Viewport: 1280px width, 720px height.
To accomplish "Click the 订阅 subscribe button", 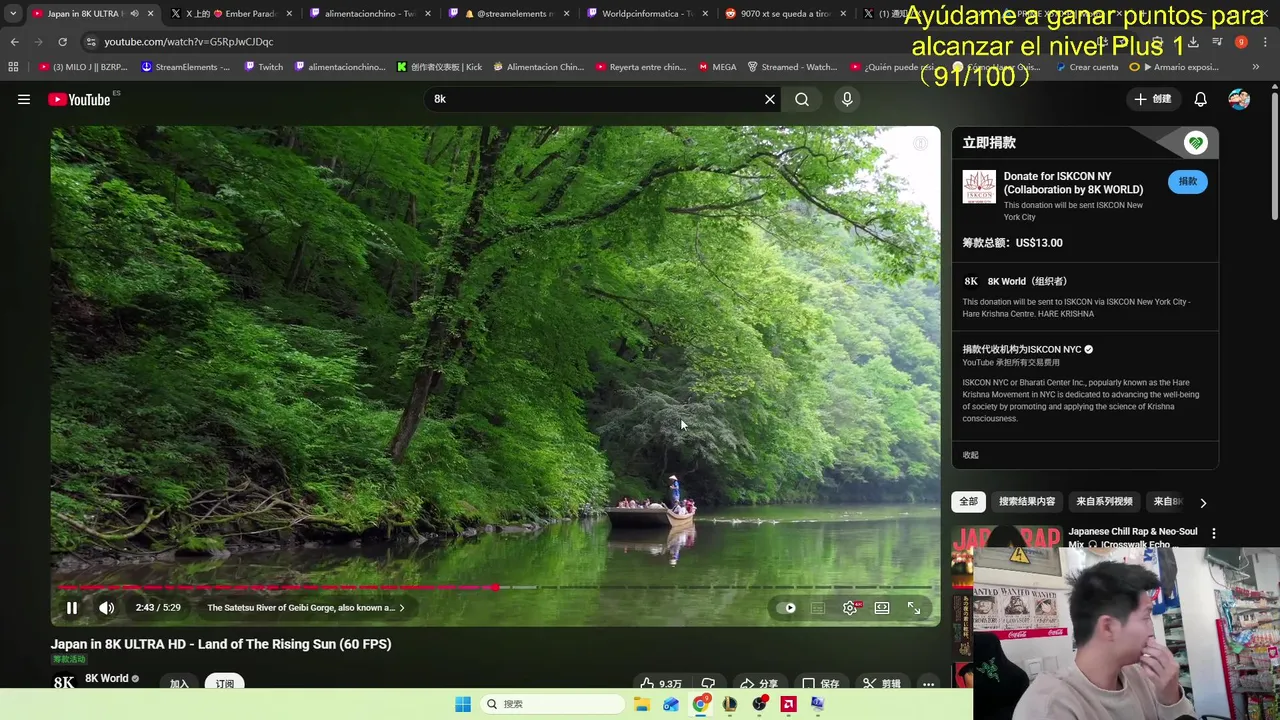I will coord(225,683).
